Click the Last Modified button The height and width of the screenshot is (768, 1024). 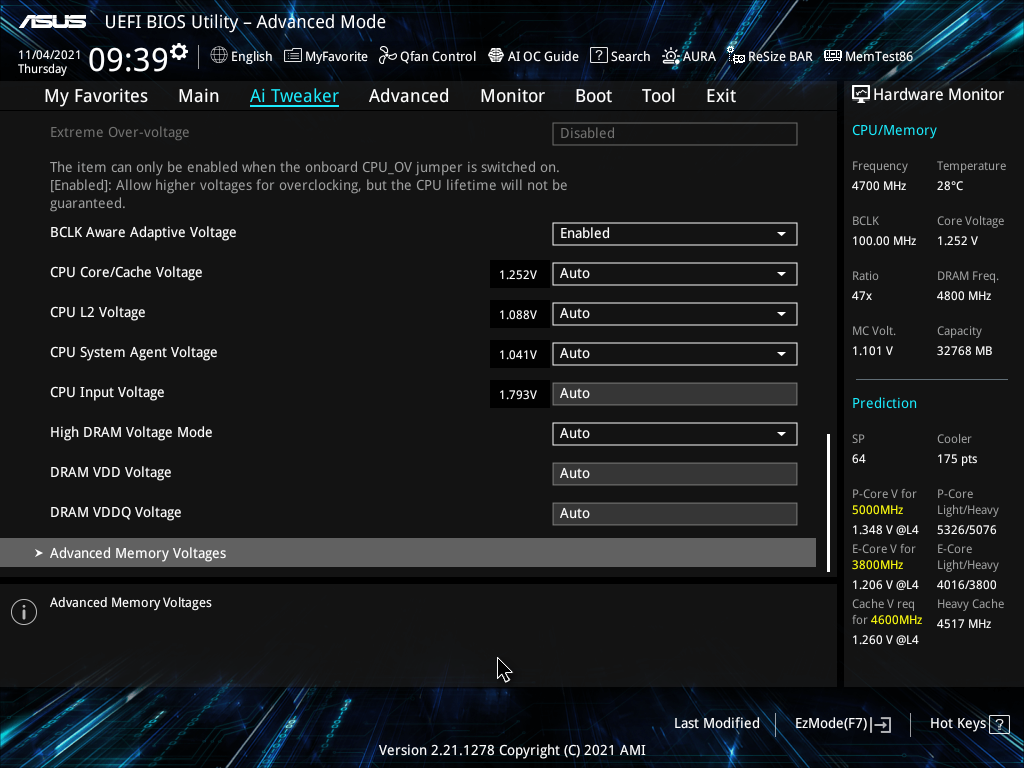[x=716, y=724]
